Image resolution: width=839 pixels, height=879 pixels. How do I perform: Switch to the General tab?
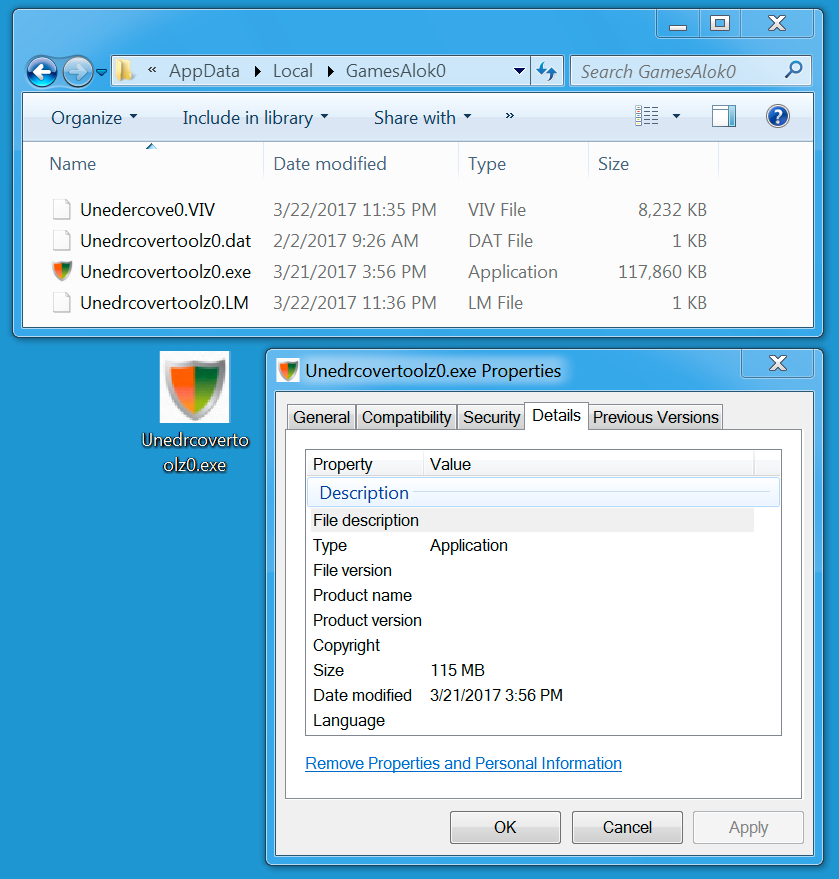click(x=321, y=417)
